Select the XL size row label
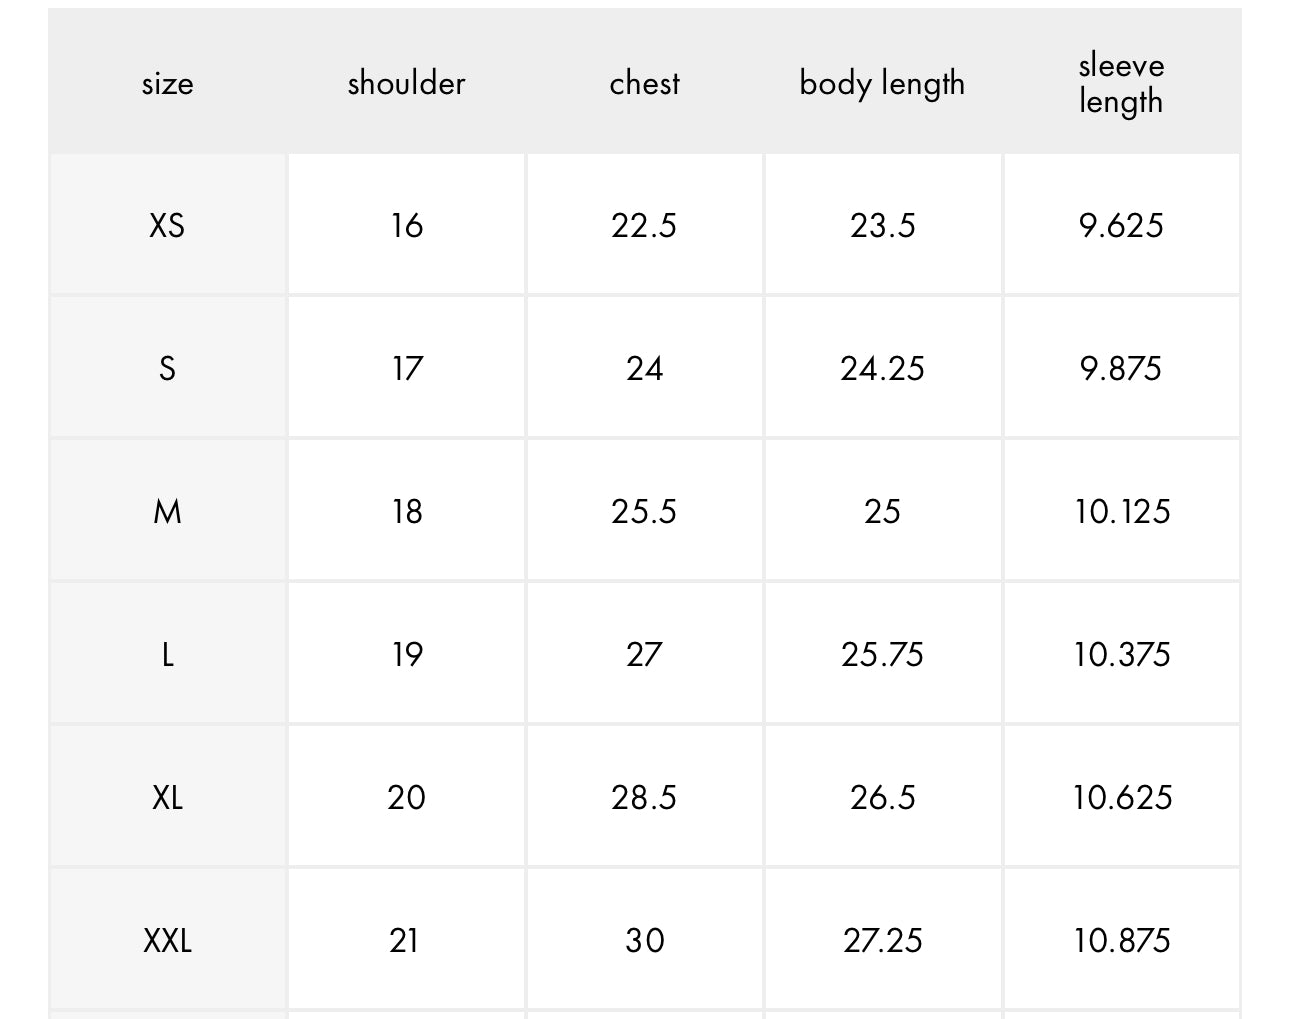Image resolution: width=1290 pixels, height=1019 pixels. tap(167, 798)
